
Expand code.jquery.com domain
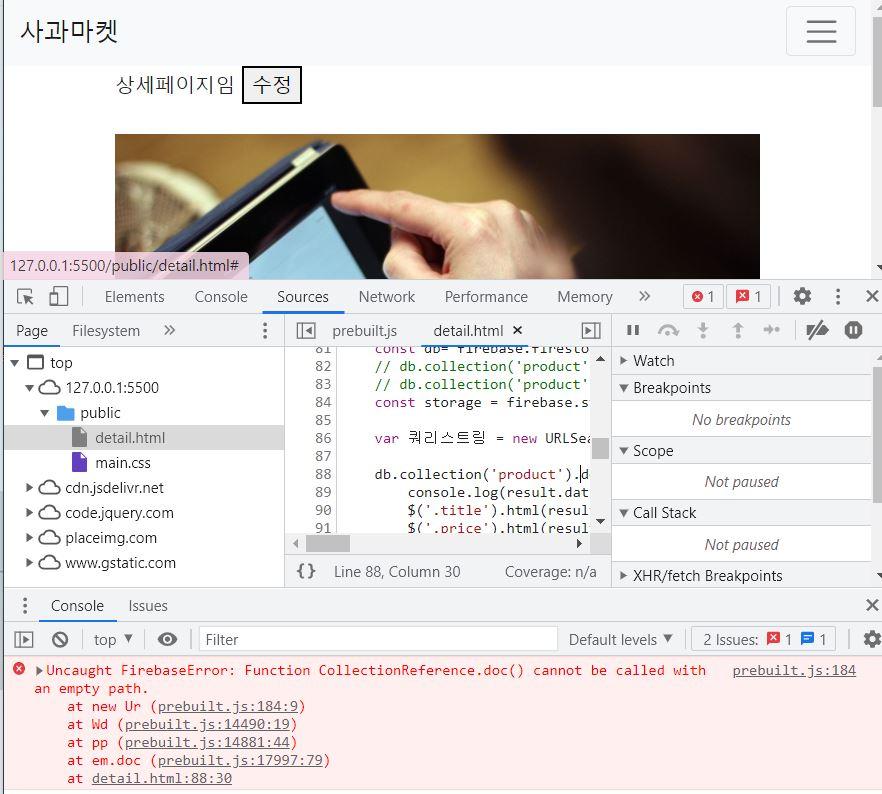click(x=29, y=512)
